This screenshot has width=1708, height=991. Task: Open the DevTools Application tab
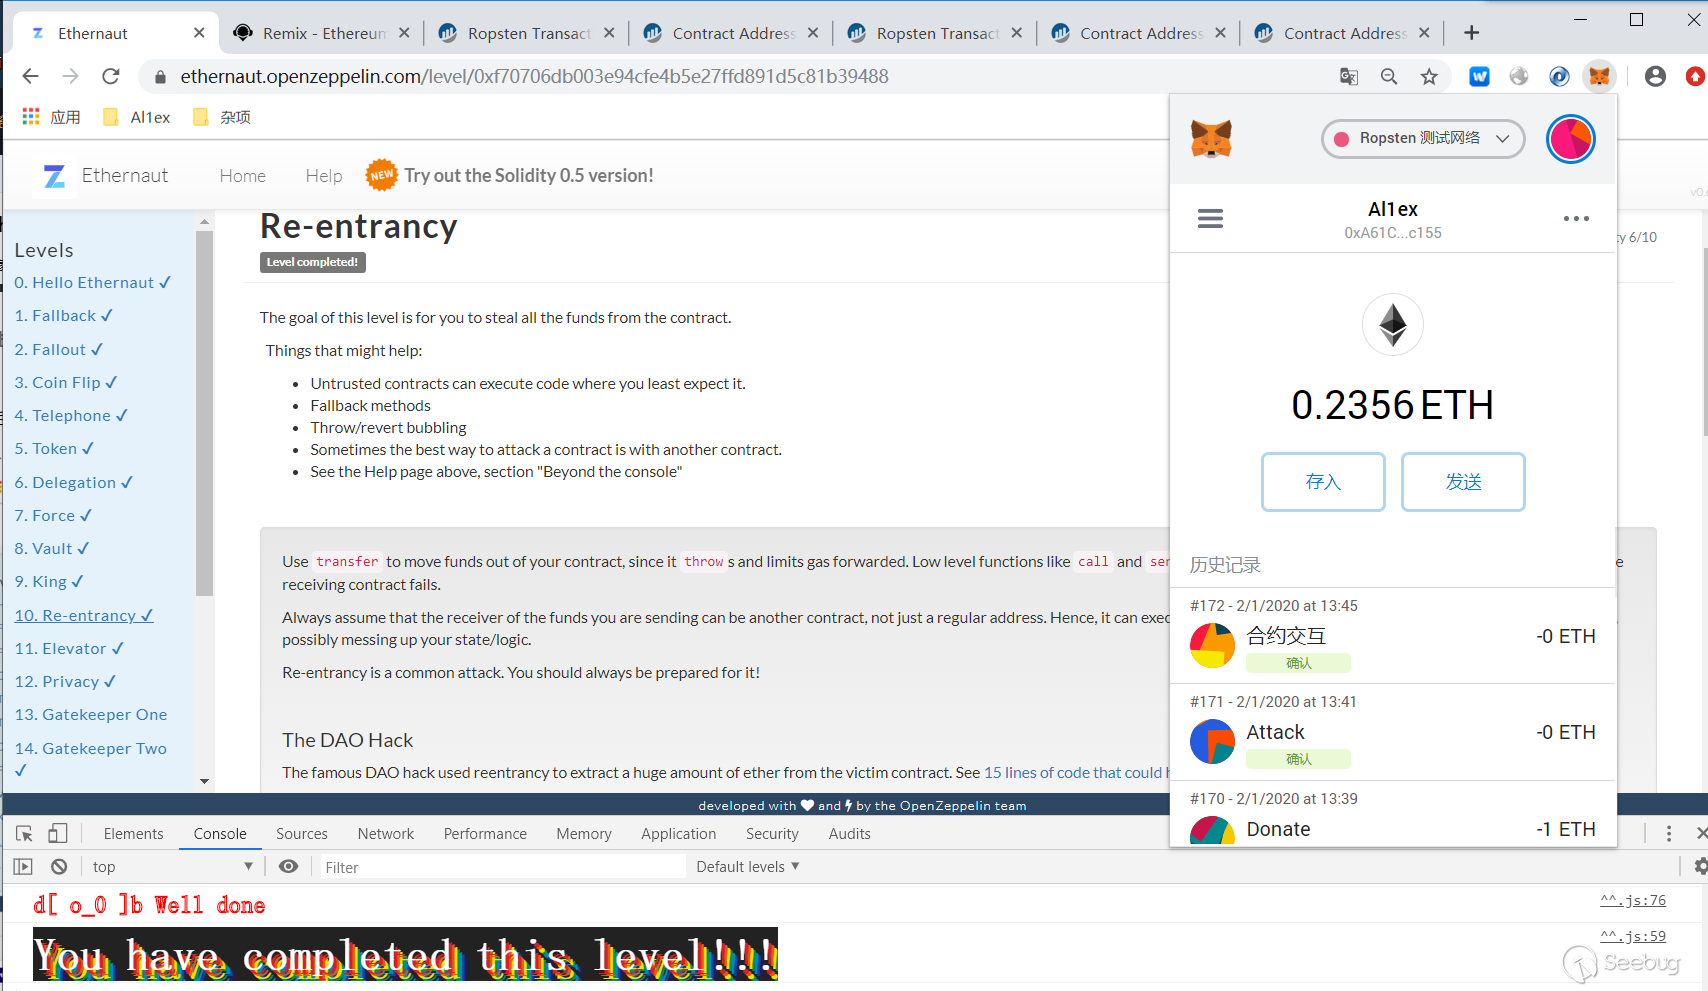tap(679, 833)
